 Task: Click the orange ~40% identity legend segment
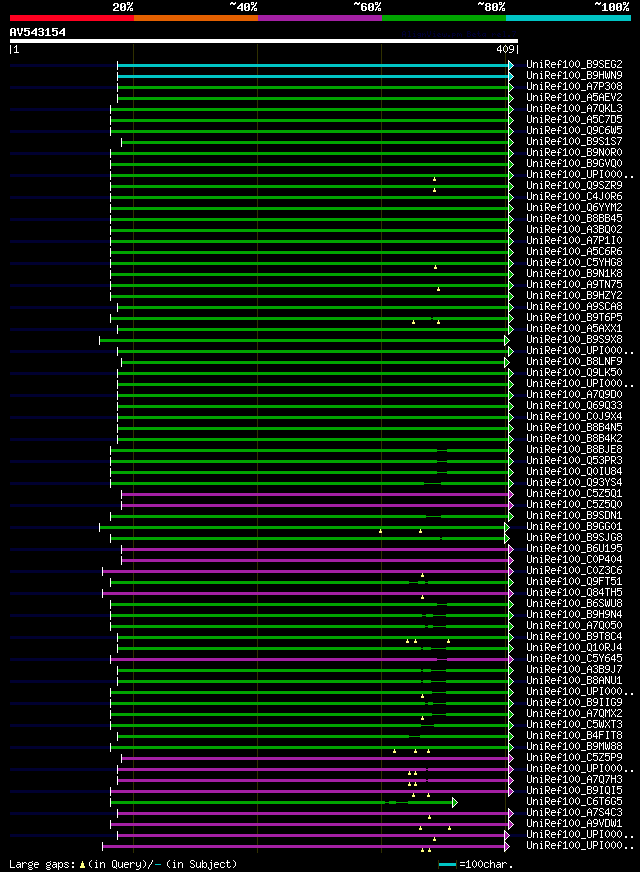[196, 18]
